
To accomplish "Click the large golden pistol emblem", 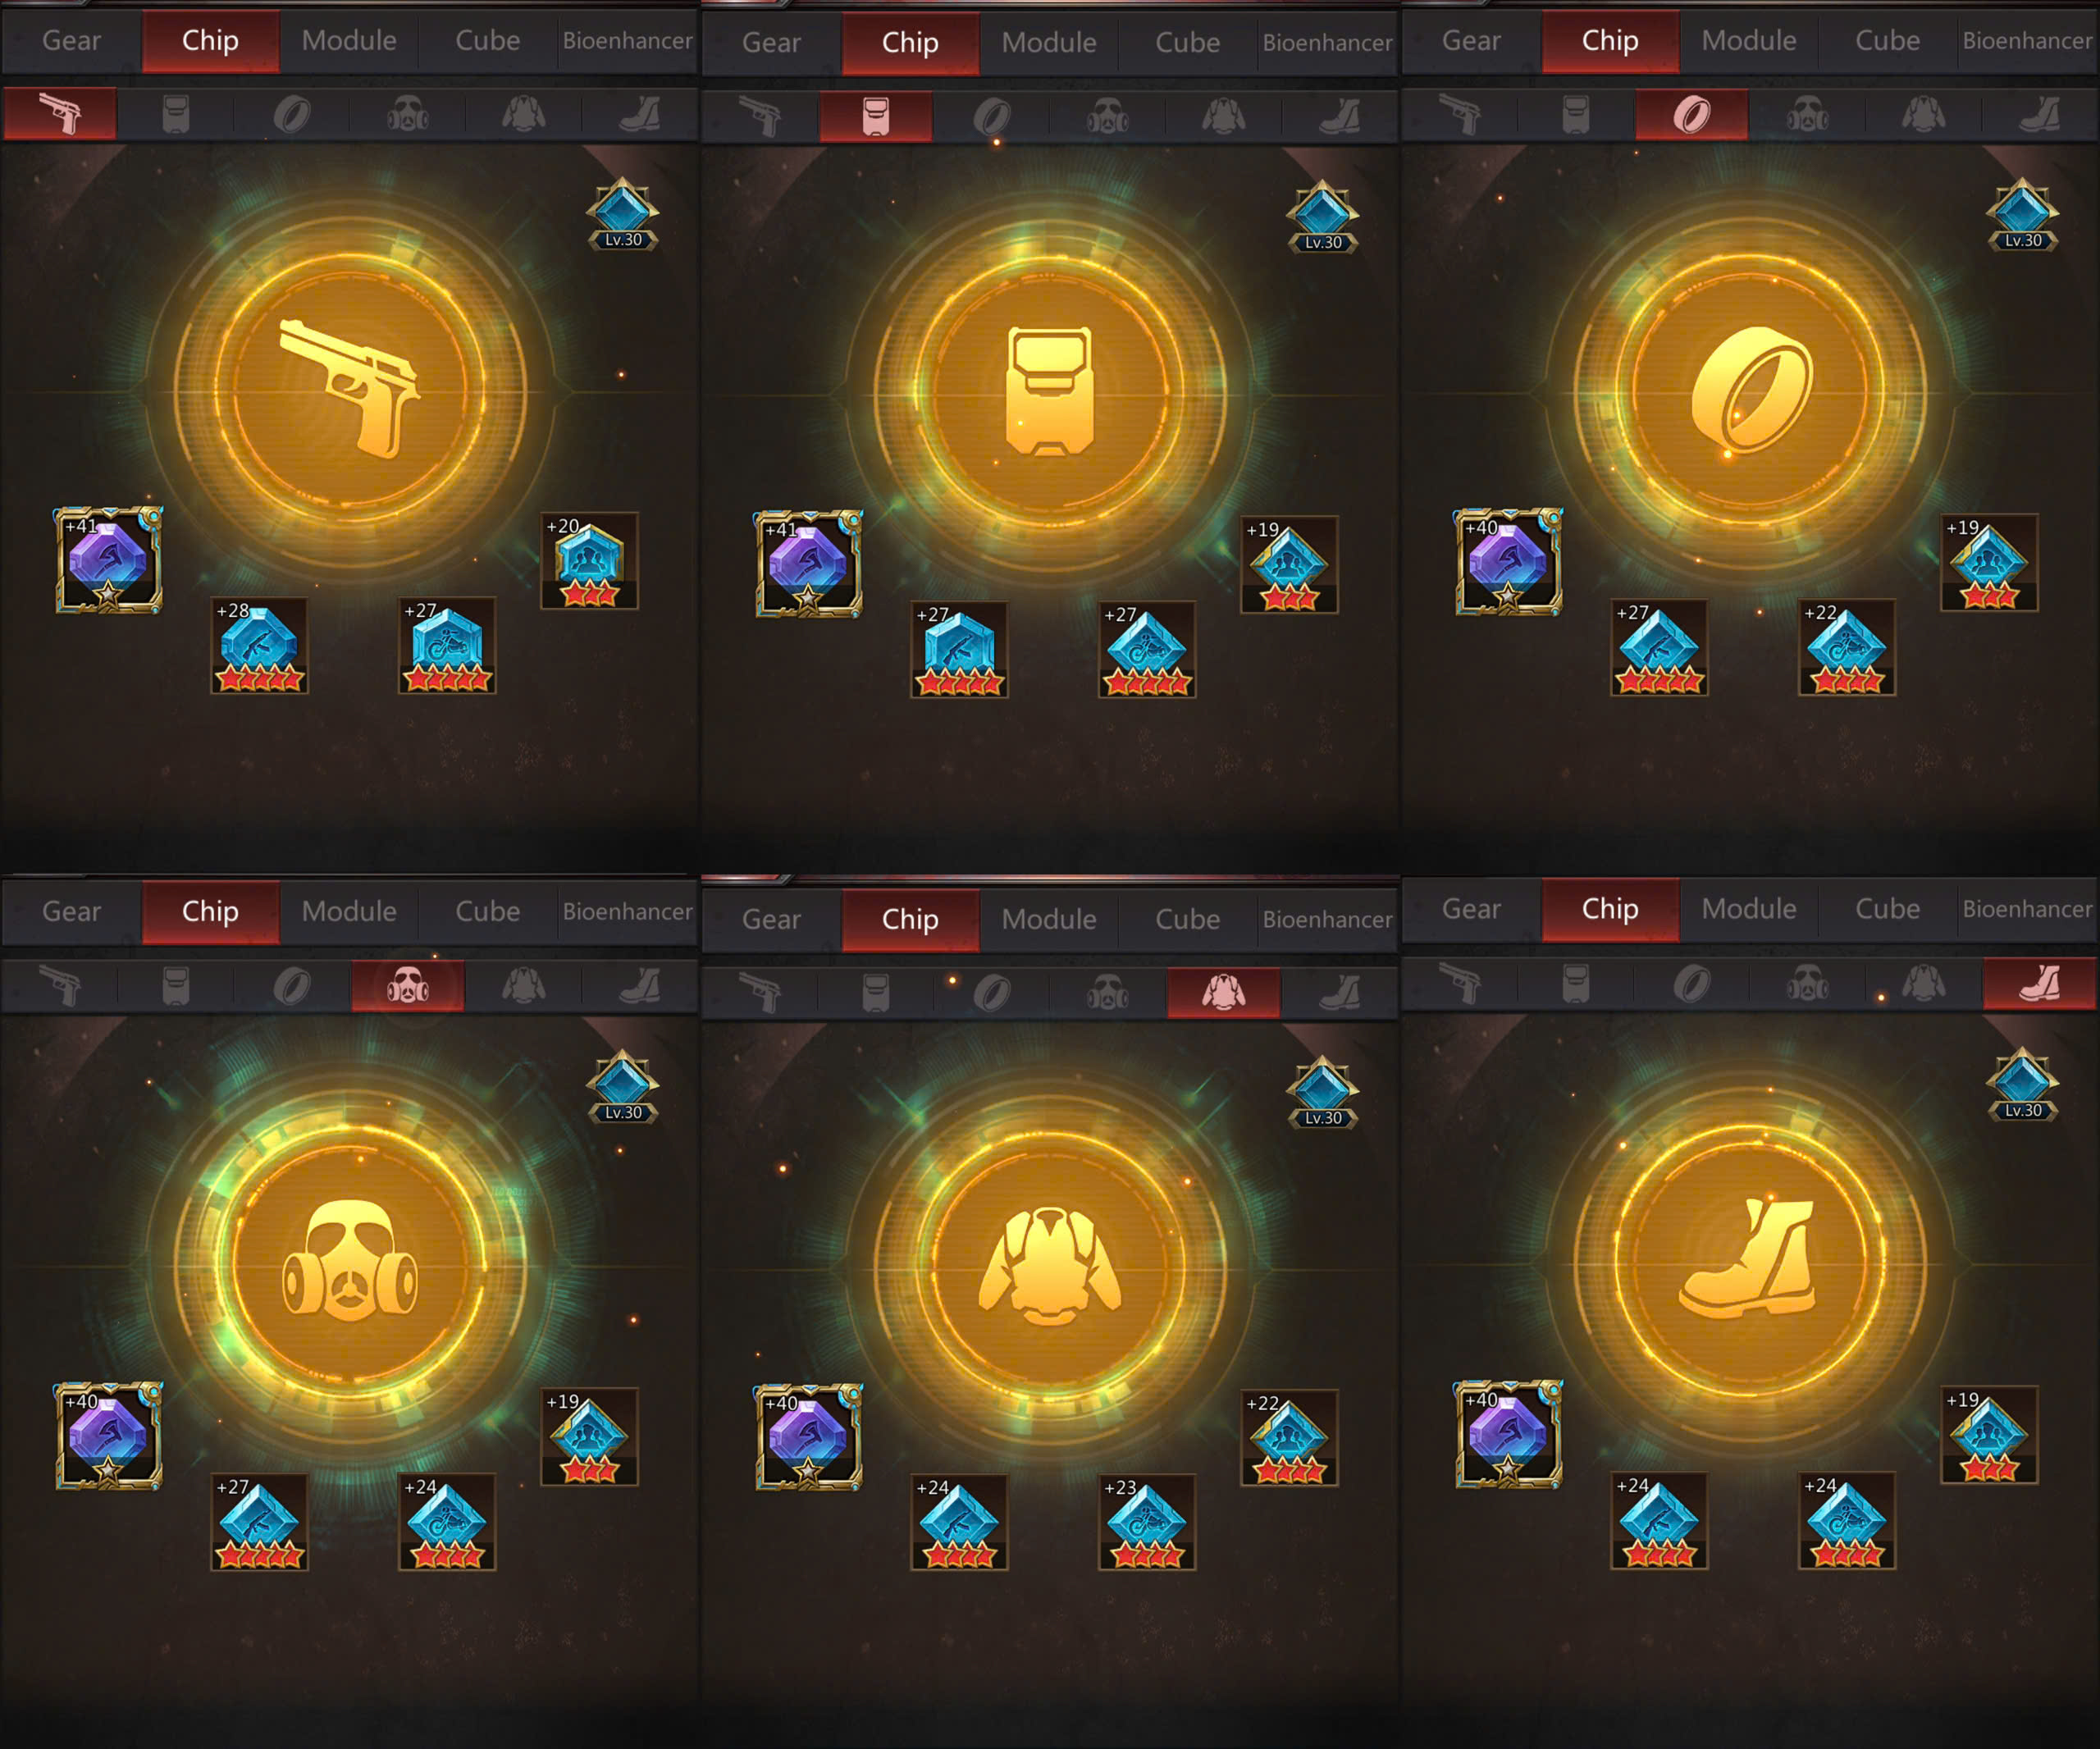I will coord(350,388).
